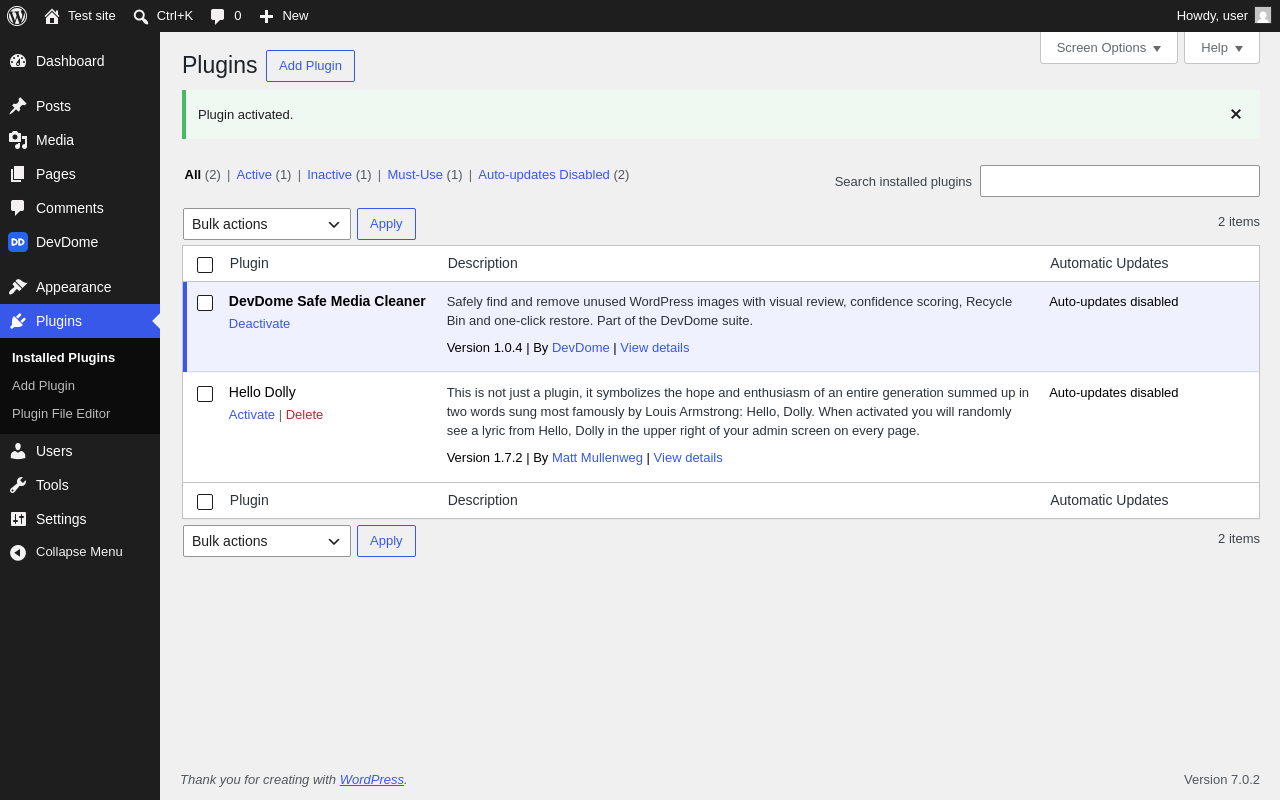Image resolution: width=1280 pixels, height=800 pixels.
Task: Open the top Bulk actions dropdown
Action: coord(267,224)
